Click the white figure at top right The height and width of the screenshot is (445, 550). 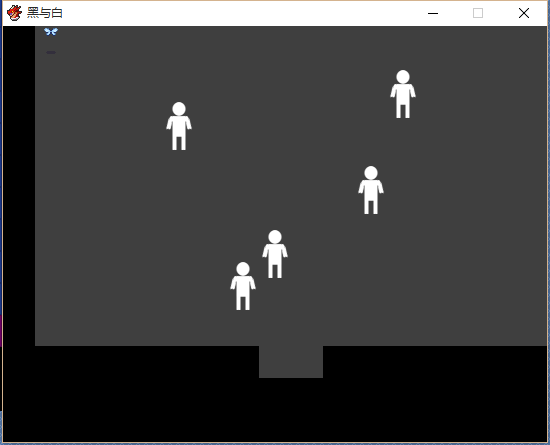click(403, 94)
